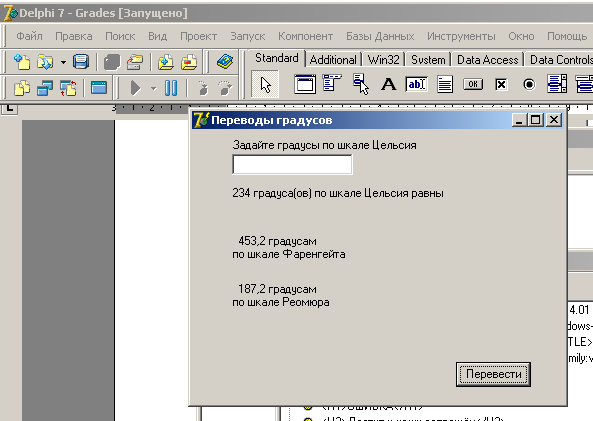Click the New Form toolbar icon
The height and width of the screenshot is (421, 593).
click(99, 88)
